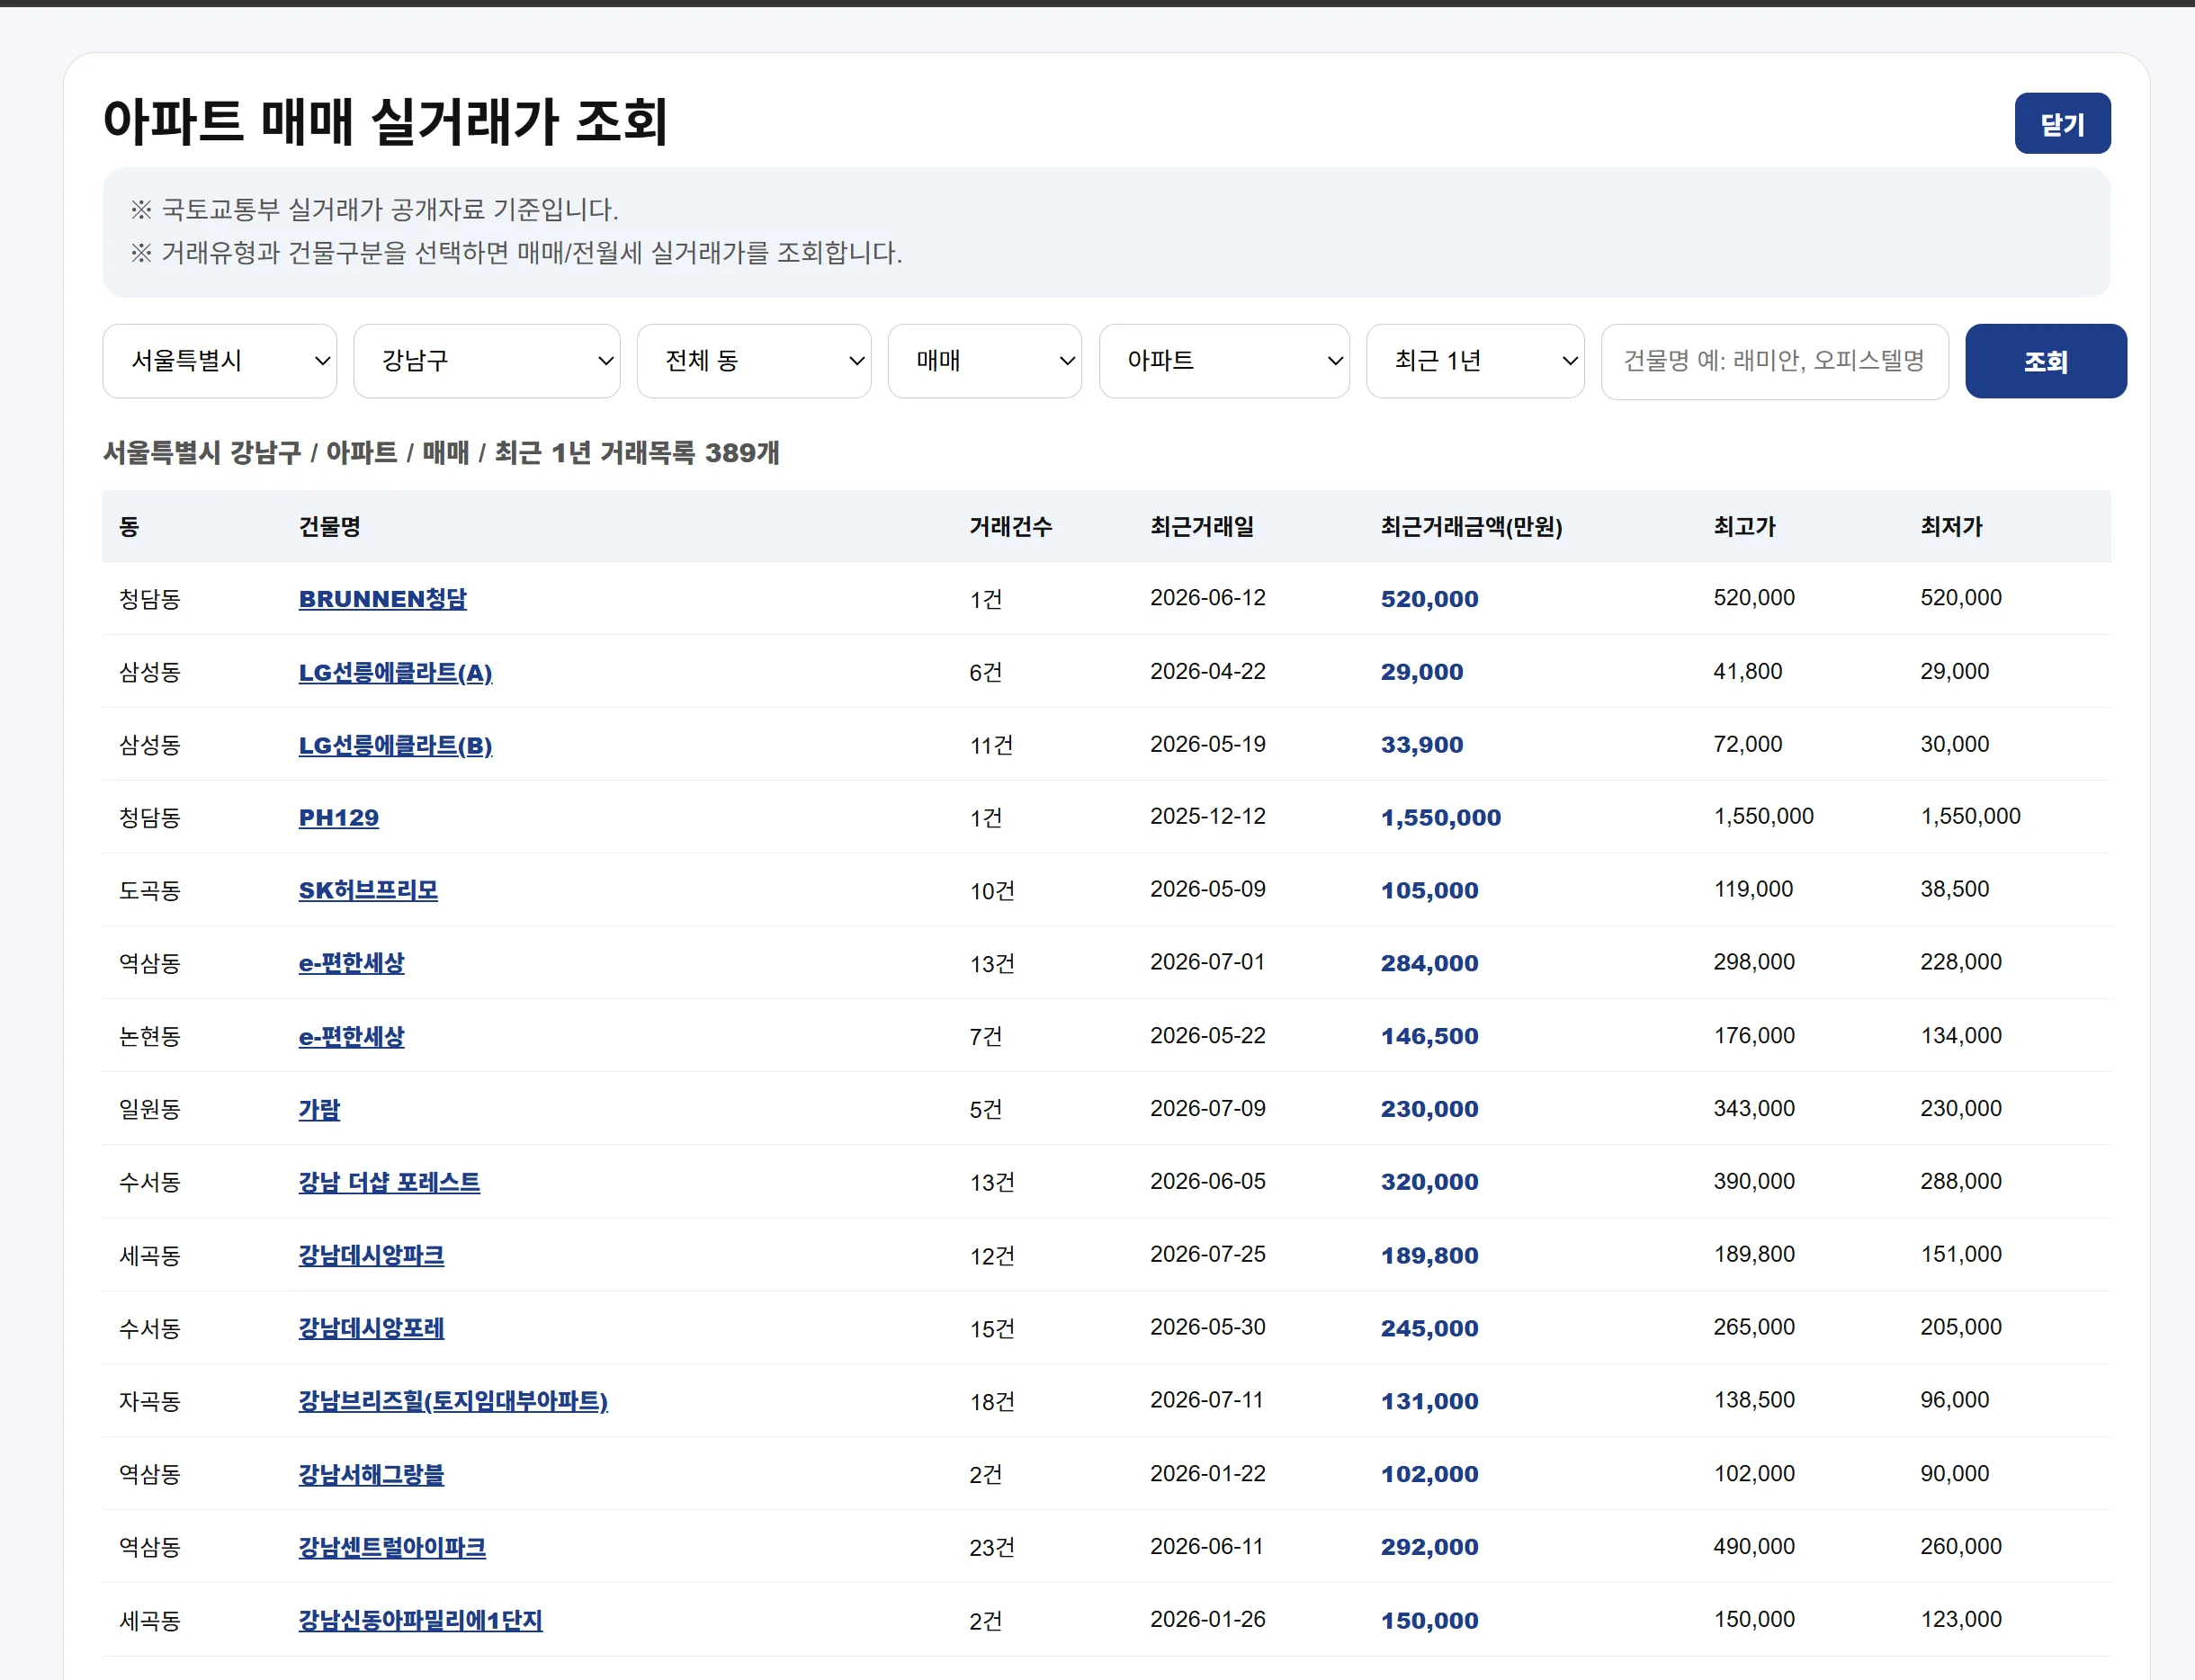Click the 490,000 highest price value
Screen dimensions: 2195x1680
click(1754, 1546)
